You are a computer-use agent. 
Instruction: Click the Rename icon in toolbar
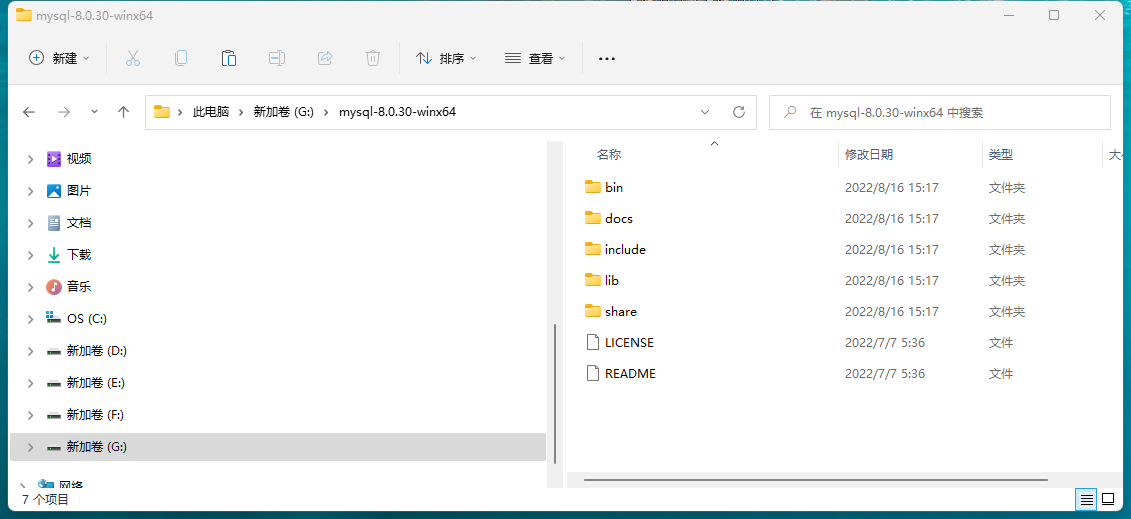pos(277,58)
